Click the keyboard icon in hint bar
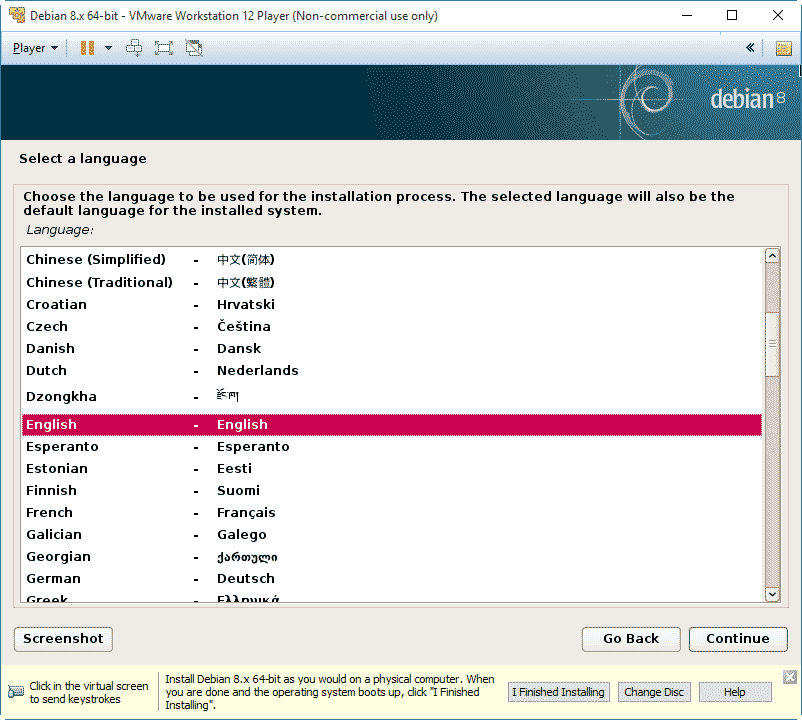Viewport: 802px width, 720px height. pyautogui.click(x=16, y=692)
